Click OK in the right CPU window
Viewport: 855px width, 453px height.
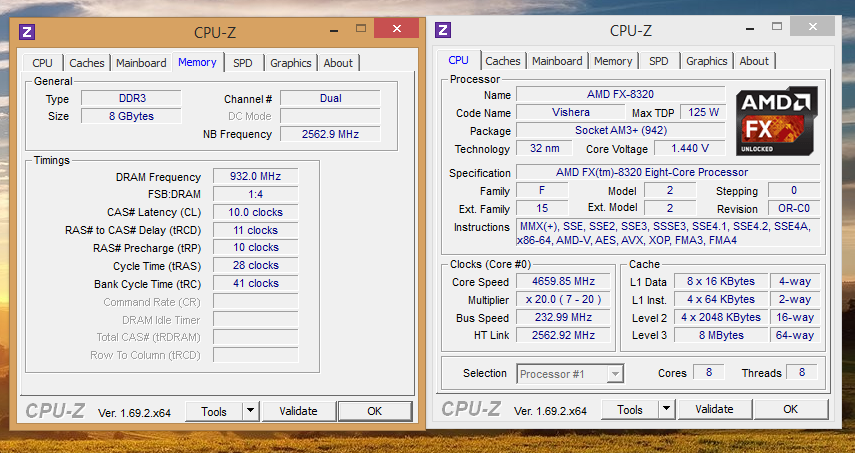[x=791, y=409]
